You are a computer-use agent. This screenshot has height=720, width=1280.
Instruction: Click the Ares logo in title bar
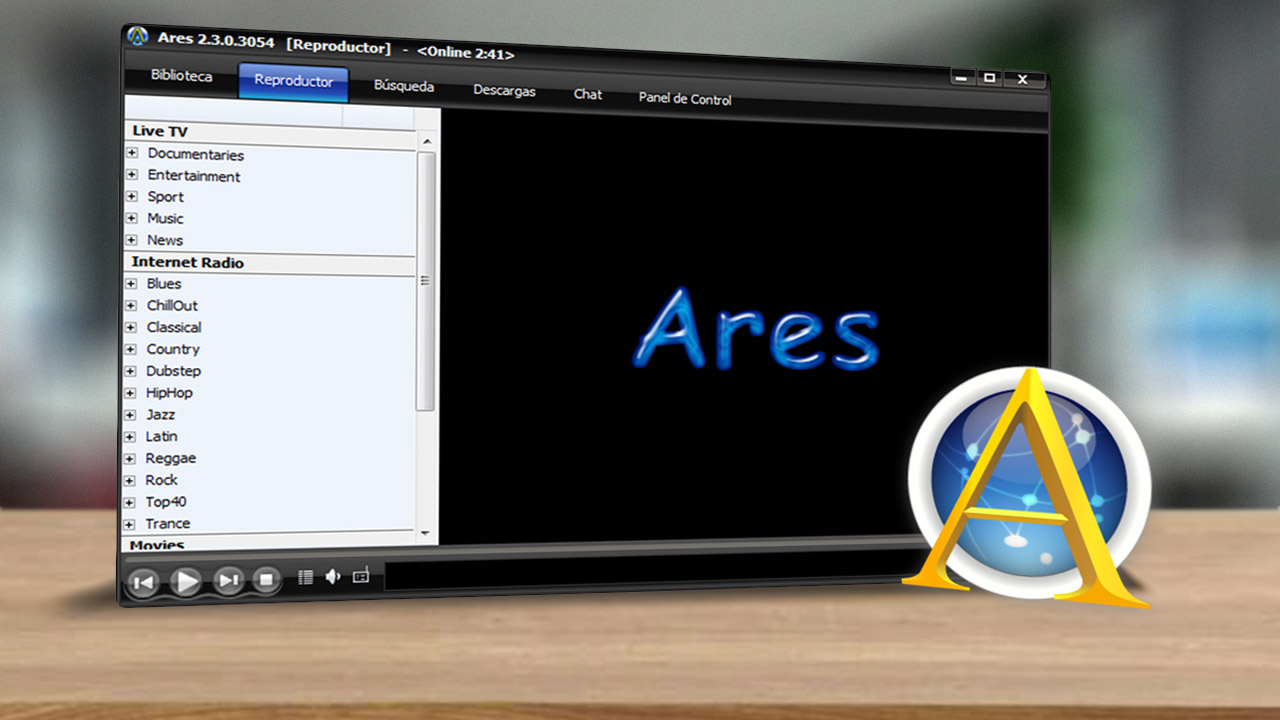click(137, 36)
